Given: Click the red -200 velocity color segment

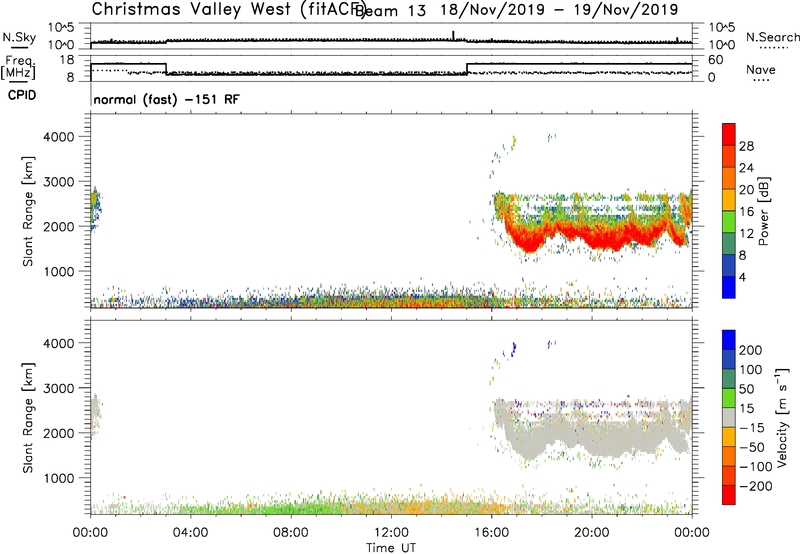Looking at the screenshot, I should click(x=729, y=495).
